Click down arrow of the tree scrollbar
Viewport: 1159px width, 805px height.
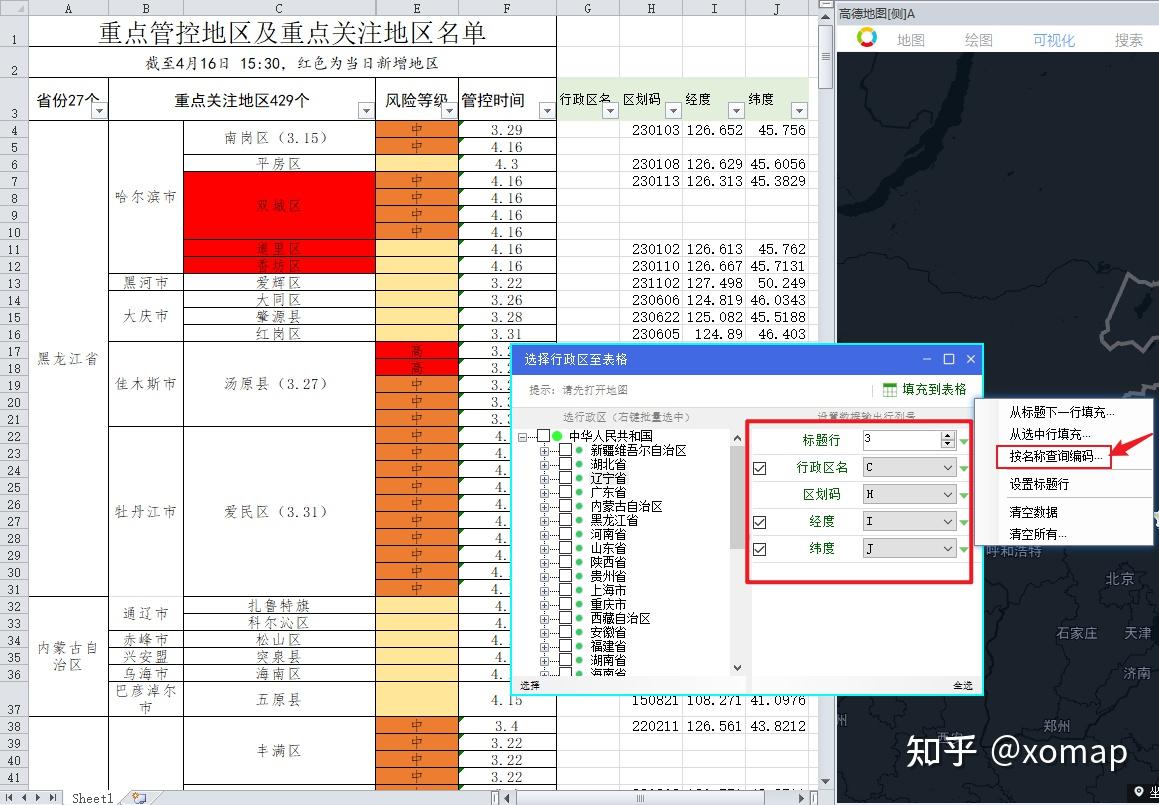coord(737,668)
